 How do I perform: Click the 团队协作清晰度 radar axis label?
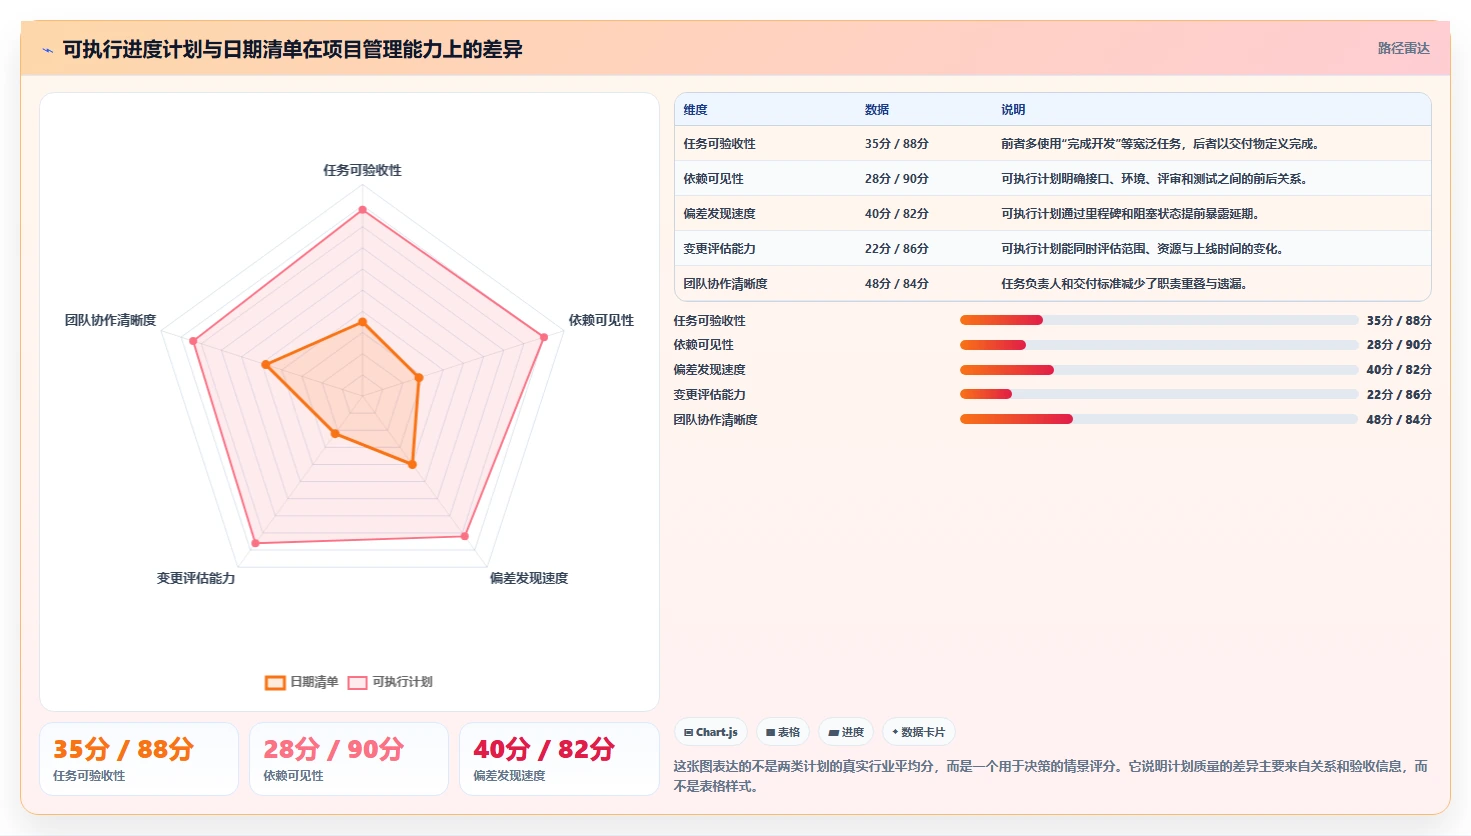tap(111, 320)
